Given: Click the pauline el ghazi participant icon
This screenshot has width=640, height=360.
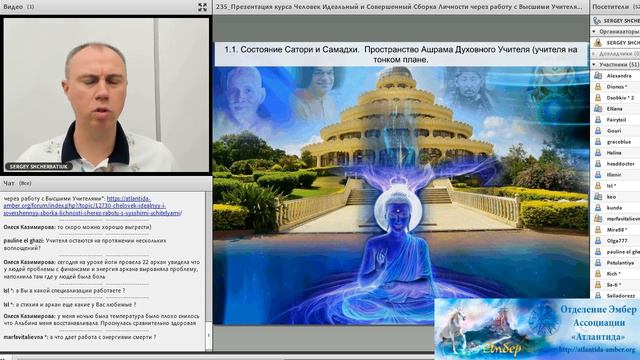Looking at the screenshot, I should click(x=598, y=252).
